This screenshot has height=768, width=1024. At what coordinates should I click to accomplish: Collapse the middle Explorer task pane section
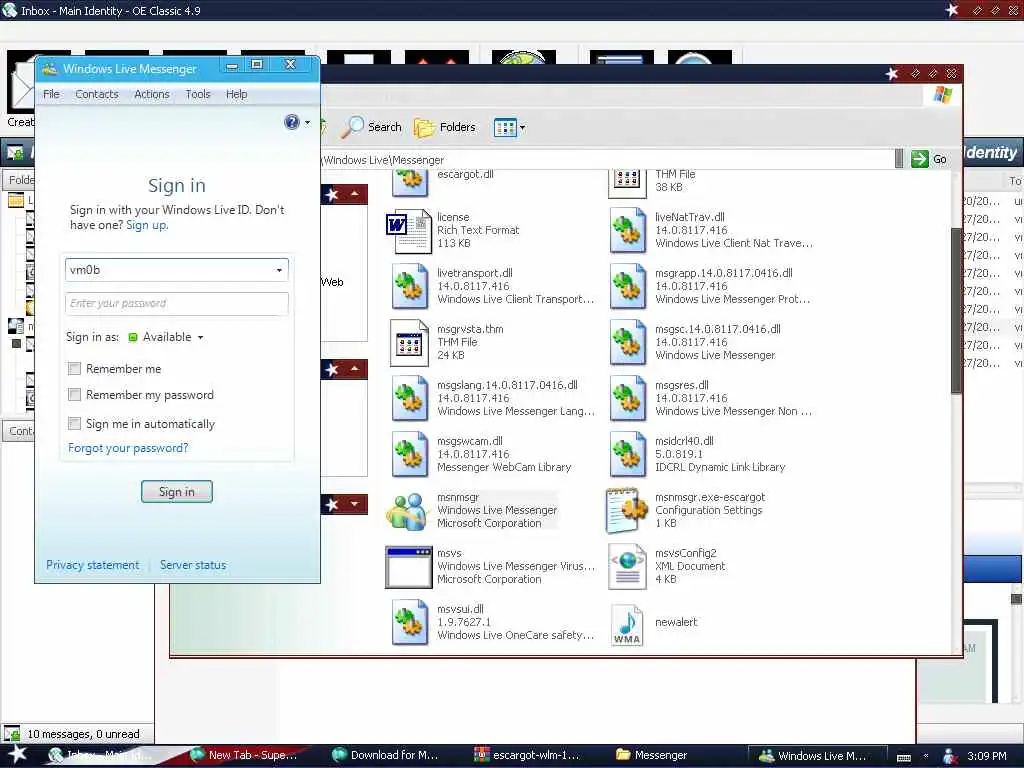355,369
